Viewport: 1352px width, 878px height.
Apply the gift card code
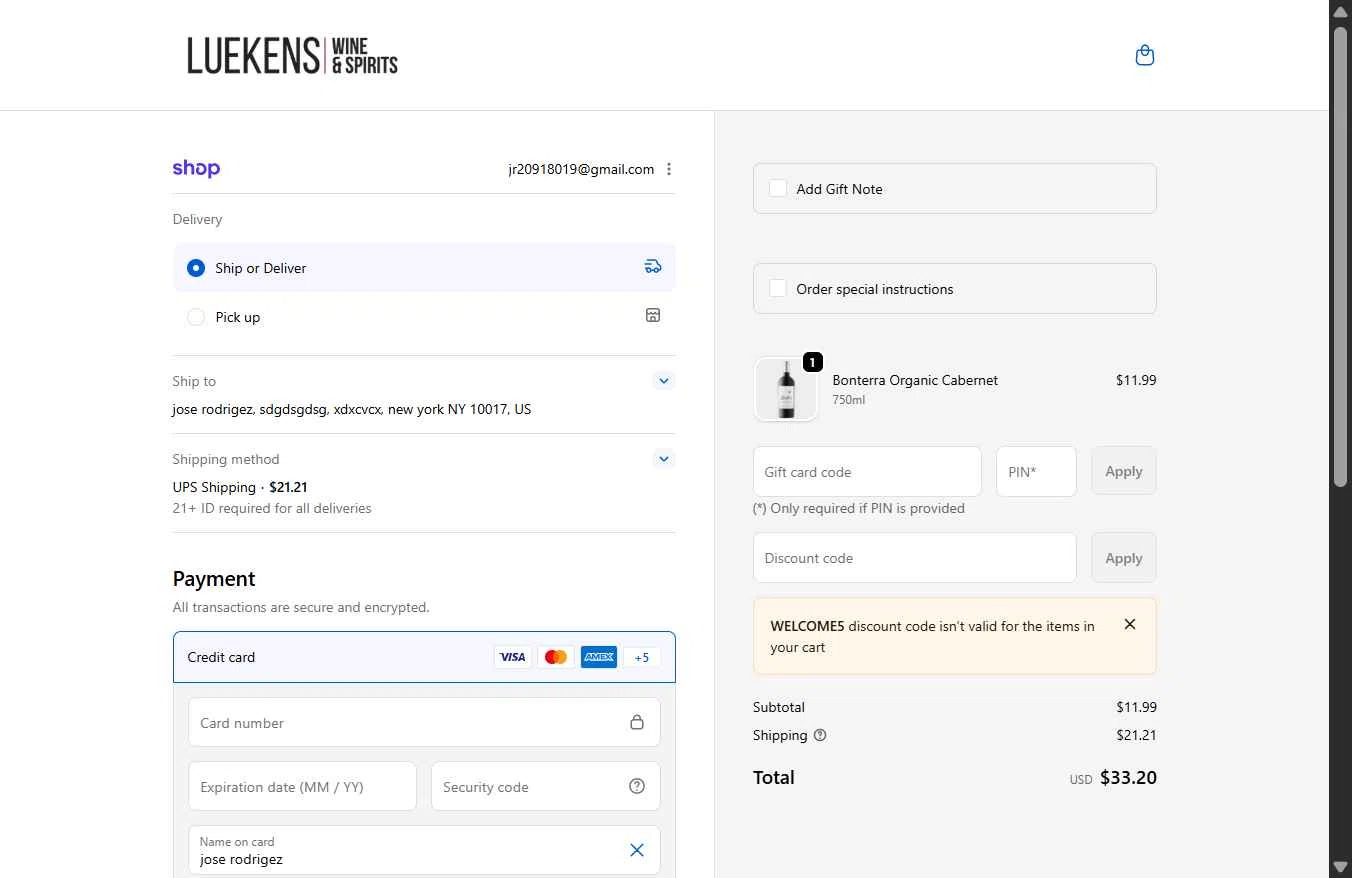pyautogui.click(x=1124, y=471)
